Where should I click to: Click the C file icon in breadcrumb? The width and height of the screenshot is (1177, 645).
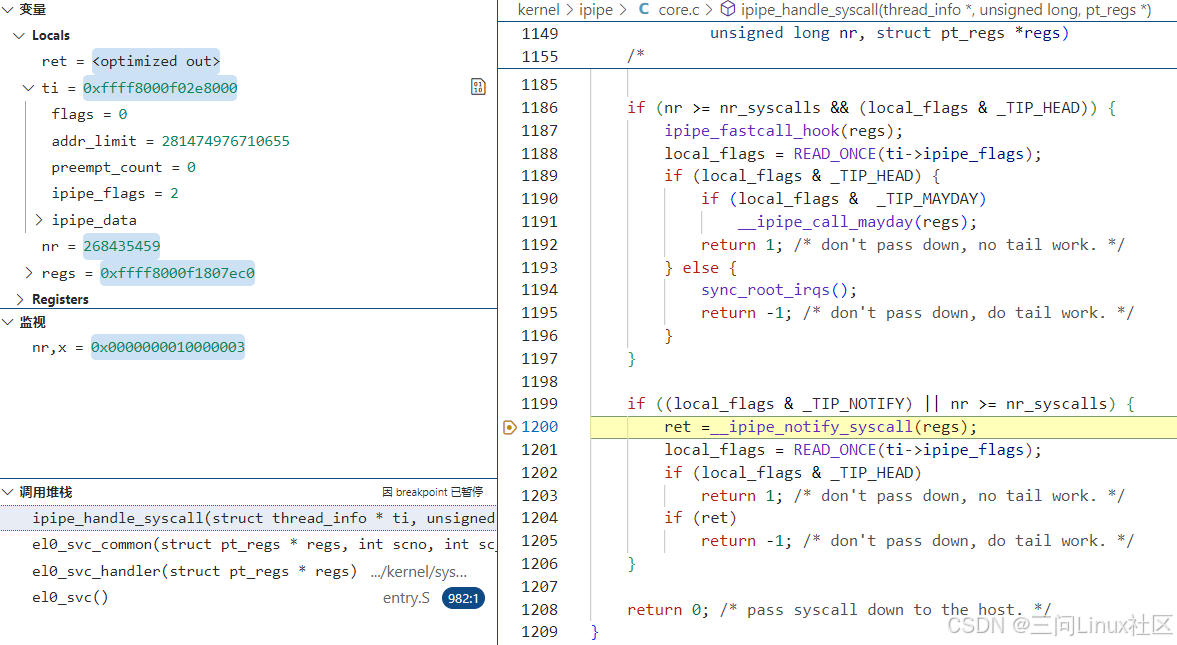(x=644, y=9)
